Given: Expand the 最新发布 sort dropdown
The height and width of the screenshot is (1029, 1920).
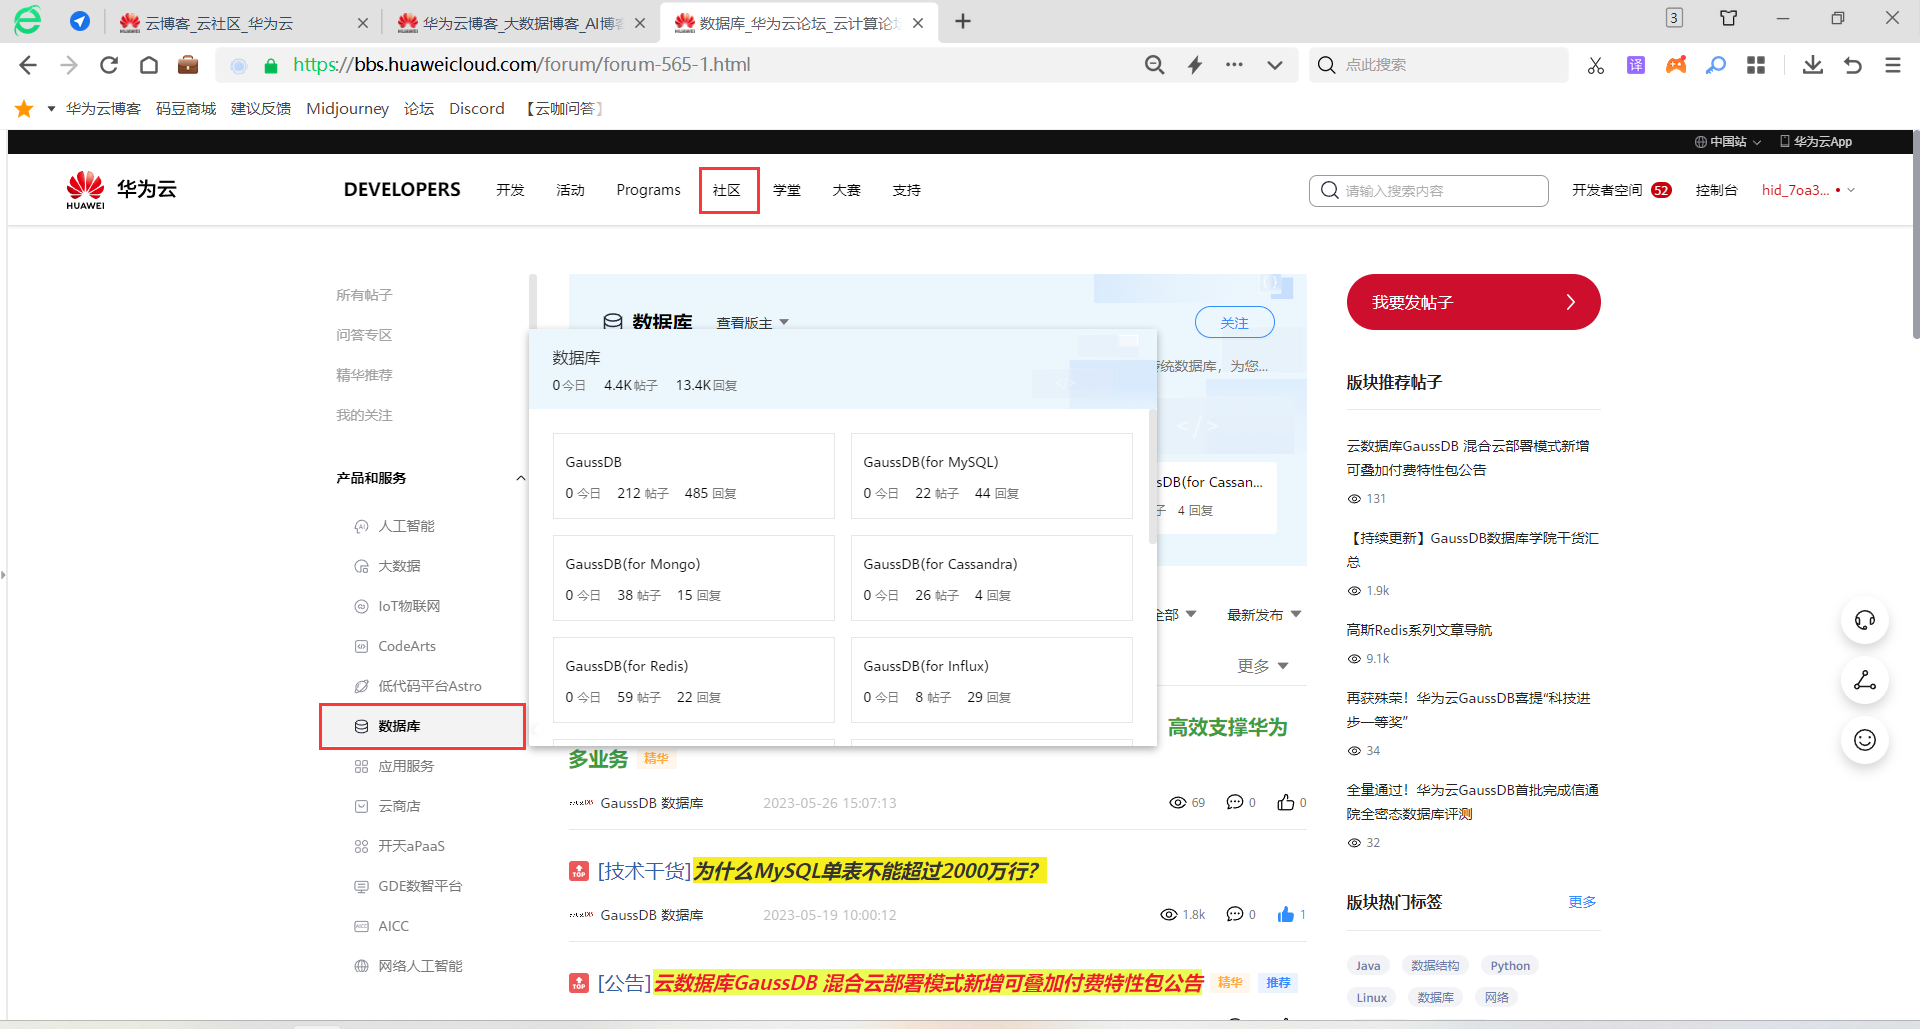Looking at the screenshot, I should 1264,615.
